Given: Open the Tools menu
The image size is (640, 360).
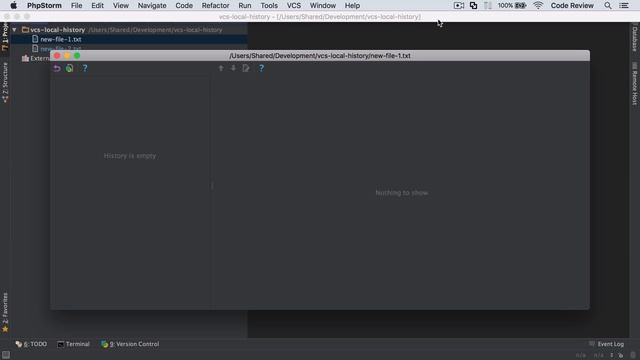Looking at the screenshot, I should tap(269, 6).
